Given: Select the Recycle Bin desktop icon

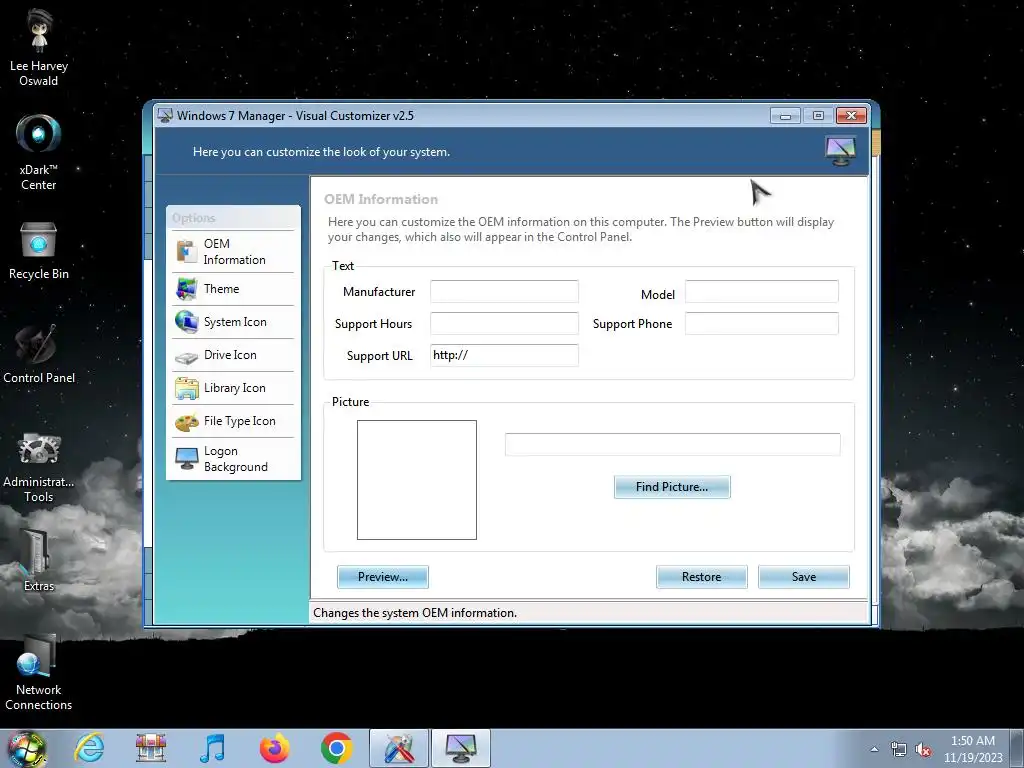Looking at the screenshot, I should (x=39, y=251).
